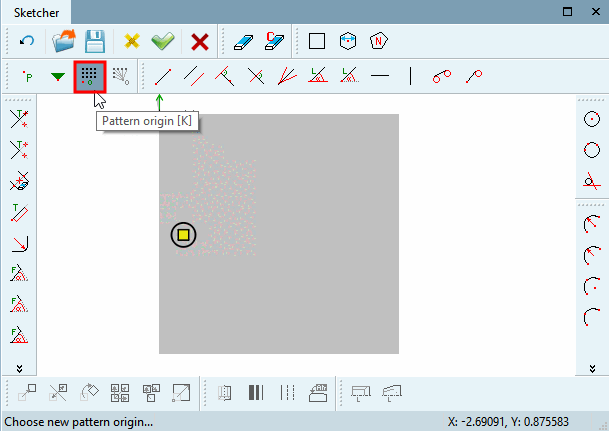This screenshot has height=431, width=609.
Task: Click the empty square icon
Action: 317,41
